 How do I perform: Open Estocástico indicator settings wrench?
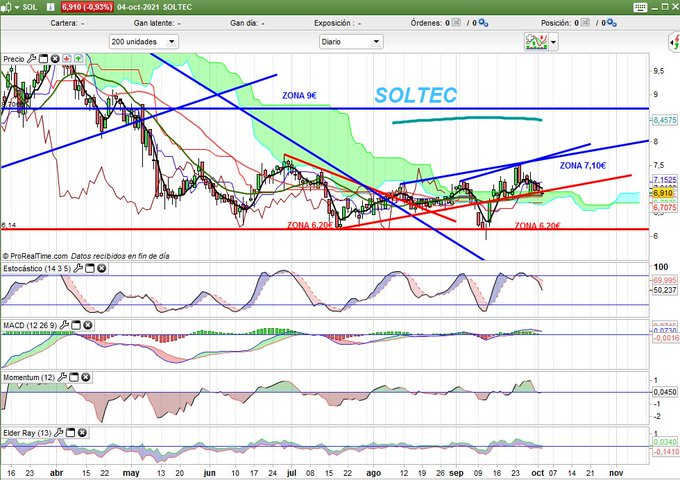point(78,268)
